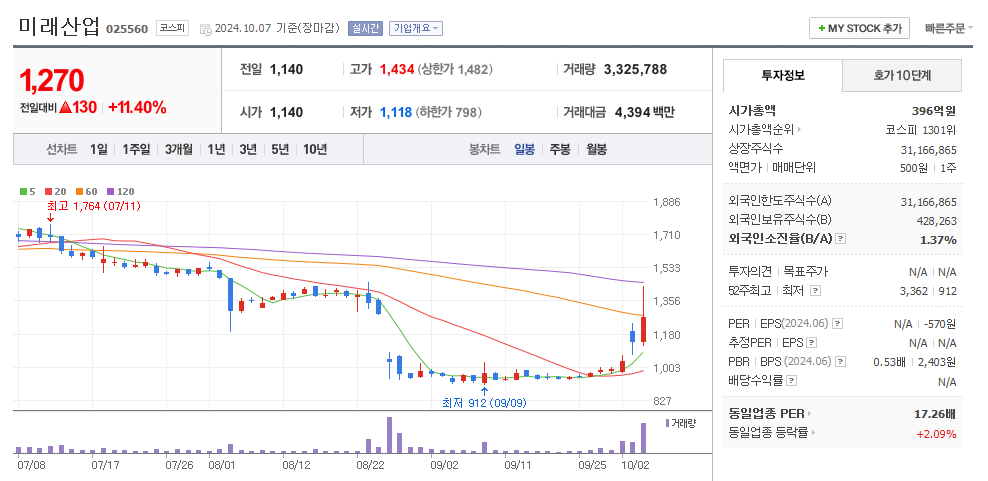Click the 거래대금 value 4,394 백만
Viewport: 988px width, 481px height.
tap(644, 112)
